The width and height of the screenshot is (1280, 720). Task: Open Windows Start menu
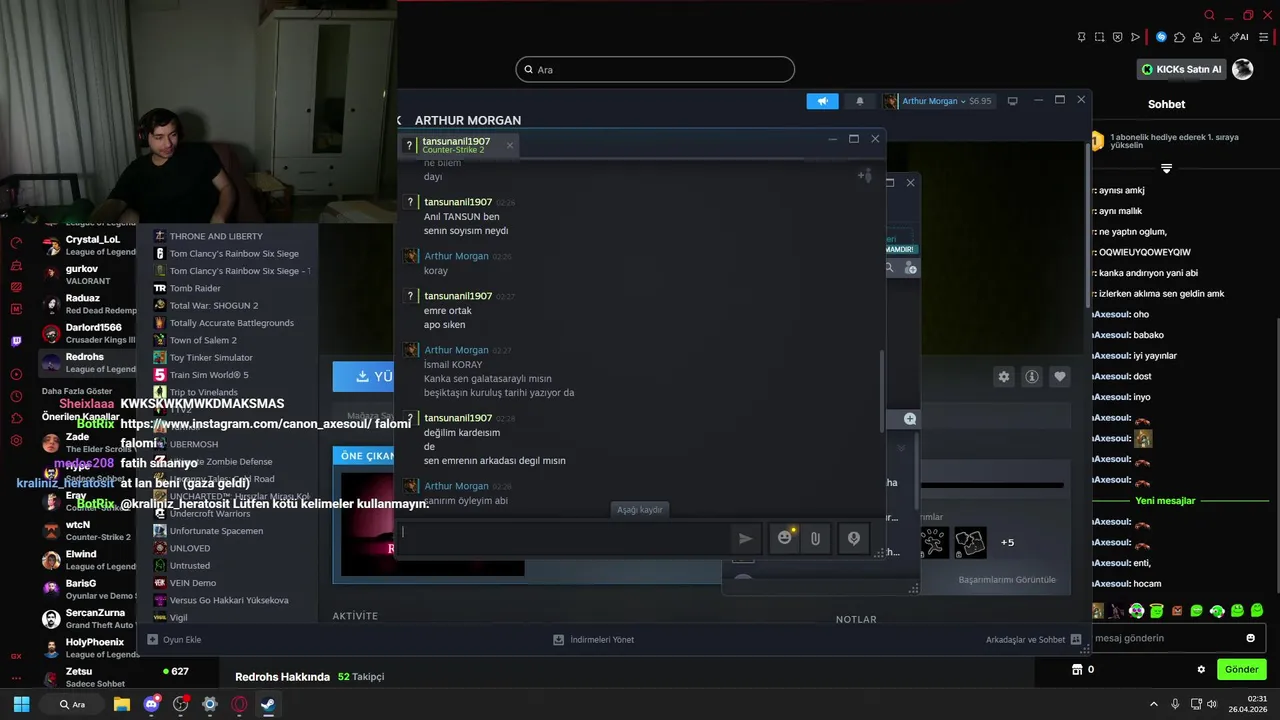21,704
